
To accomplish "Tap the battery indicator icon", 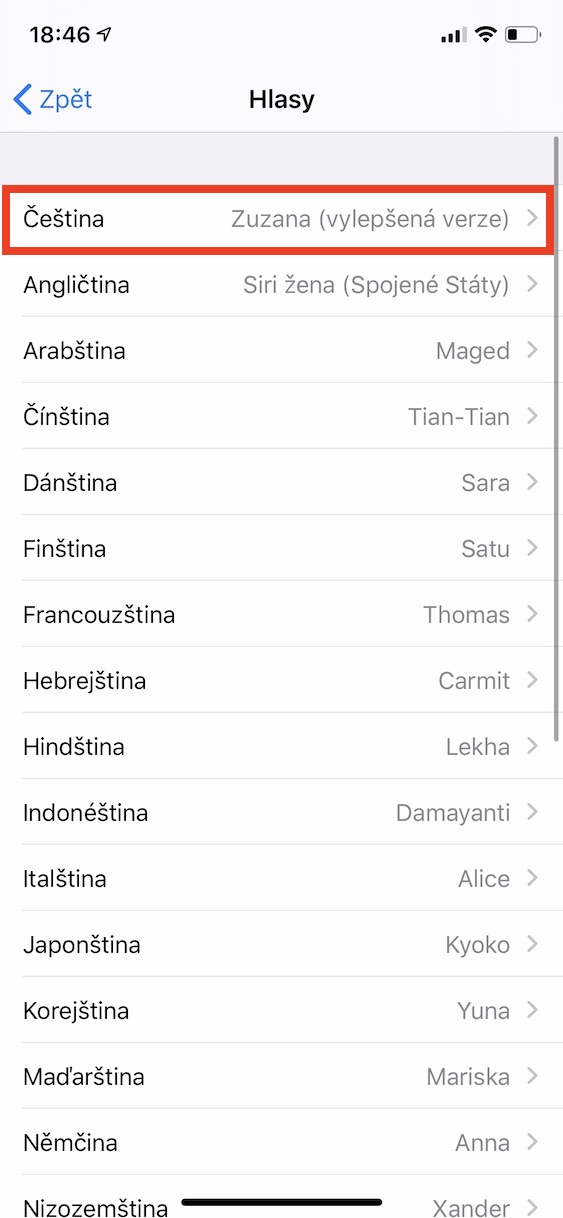I will click(524, 35).
